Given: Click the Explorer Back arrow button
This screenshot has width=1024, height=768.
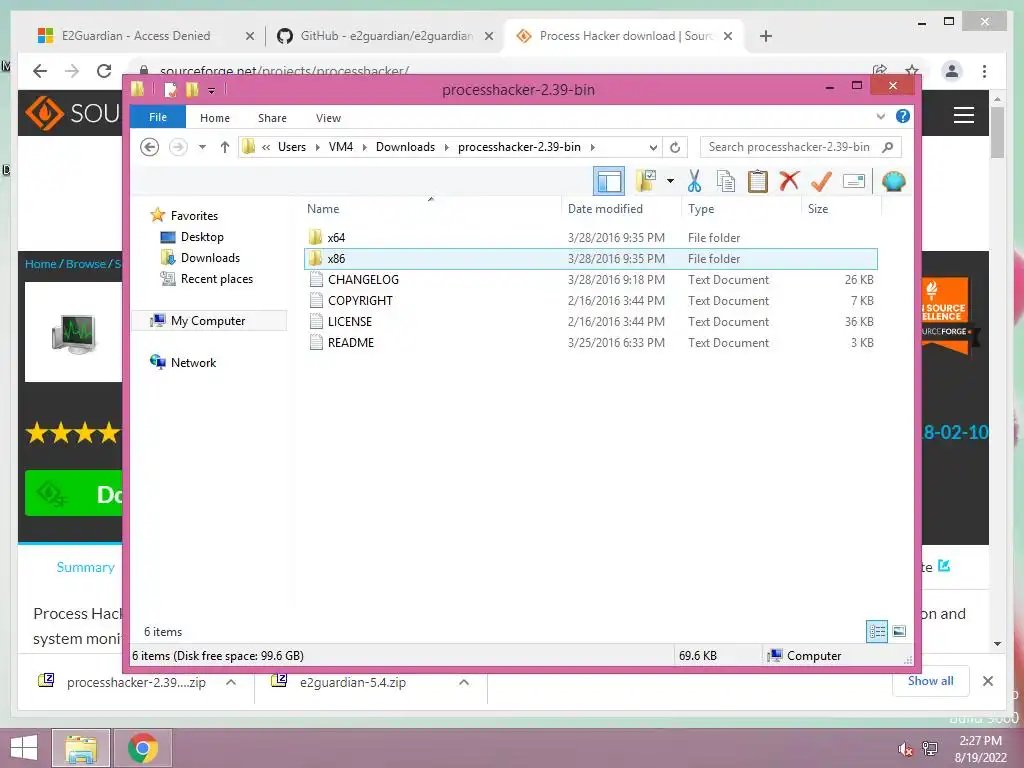Looking at the screenshot, I should point(150,147).
